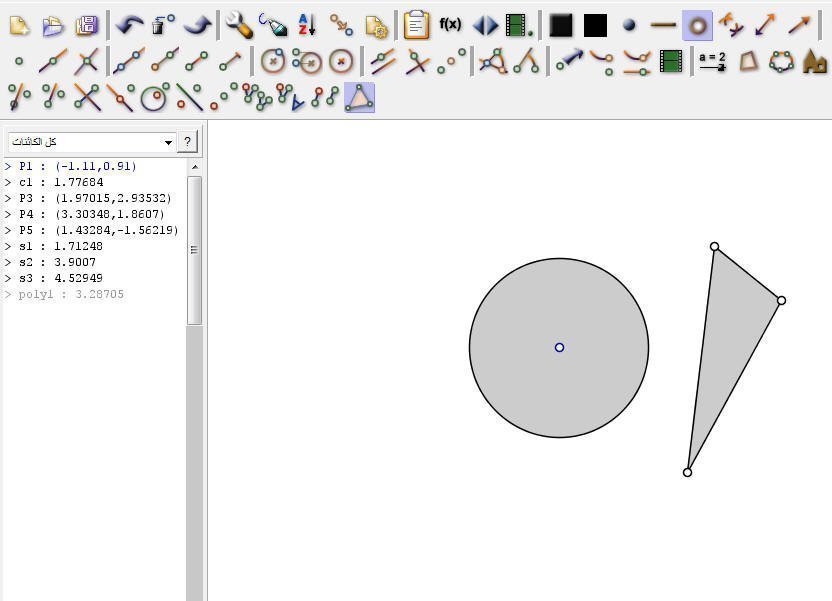832x601 pixels.
Task: Click the green film strip icon in top row
Action: [519, 25]
